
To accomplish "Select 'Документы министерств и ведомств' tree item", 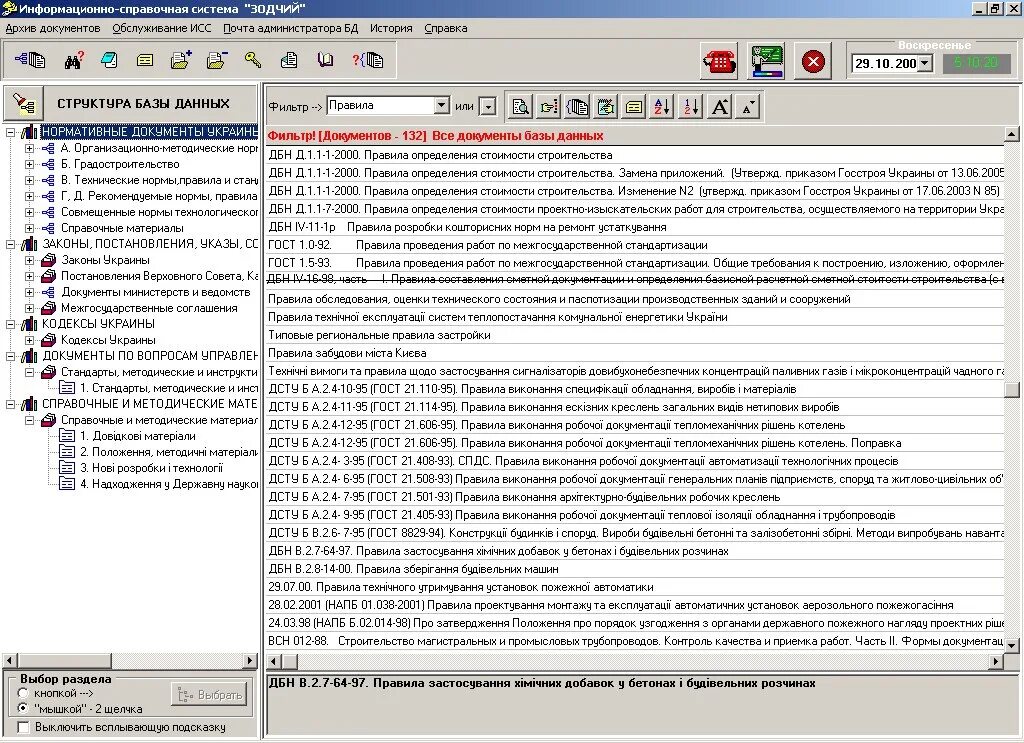I will [155, 292].
